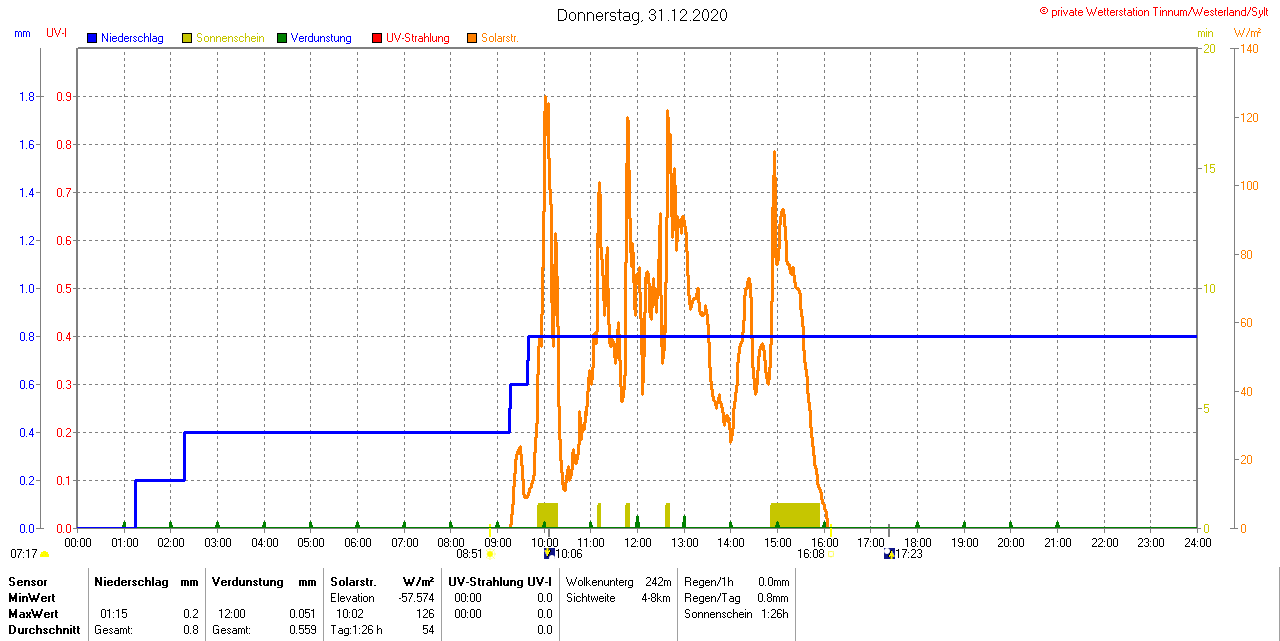Click the Wolkenunterg value 242m
The height and width of the screenshot is (641, 1280).
point(658,582)
